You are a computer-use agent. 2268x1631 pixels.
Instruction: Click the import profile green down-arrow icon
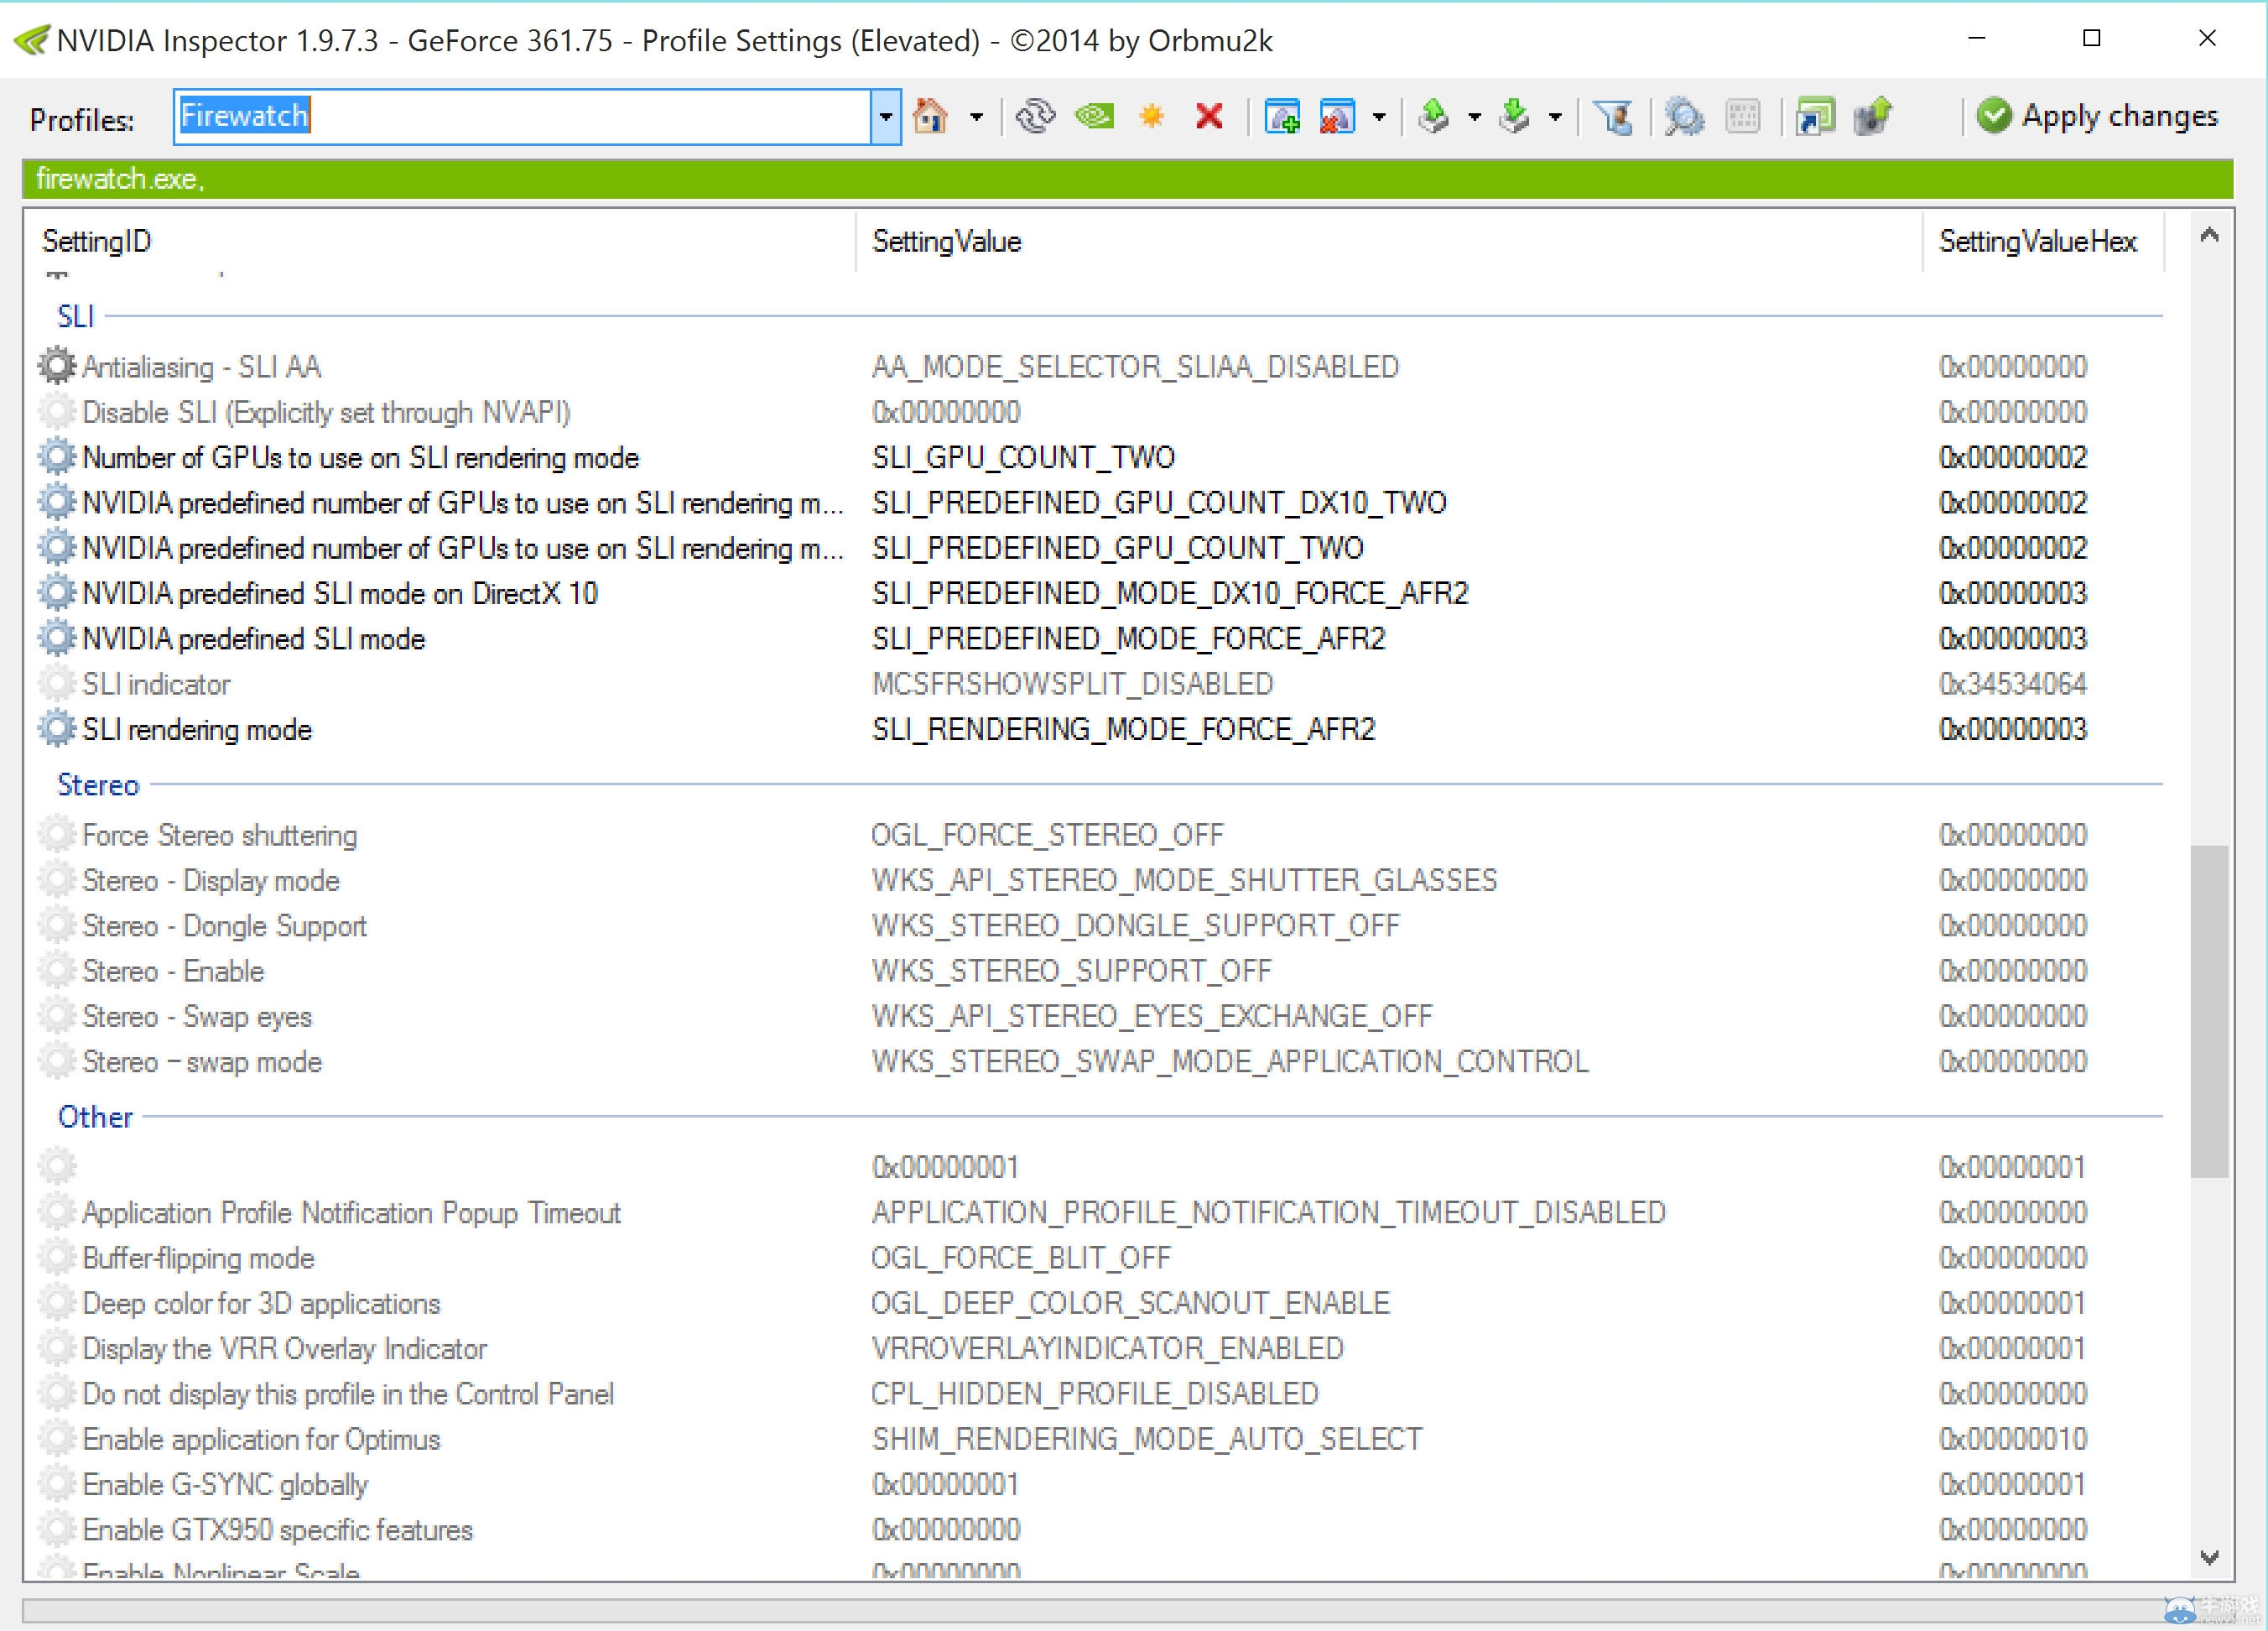(x=1515, y=116)
